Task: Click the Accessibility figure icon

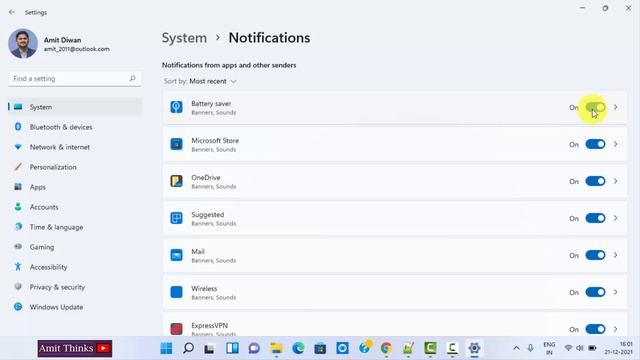Action: pyautogui.click(x=18, y=267)
